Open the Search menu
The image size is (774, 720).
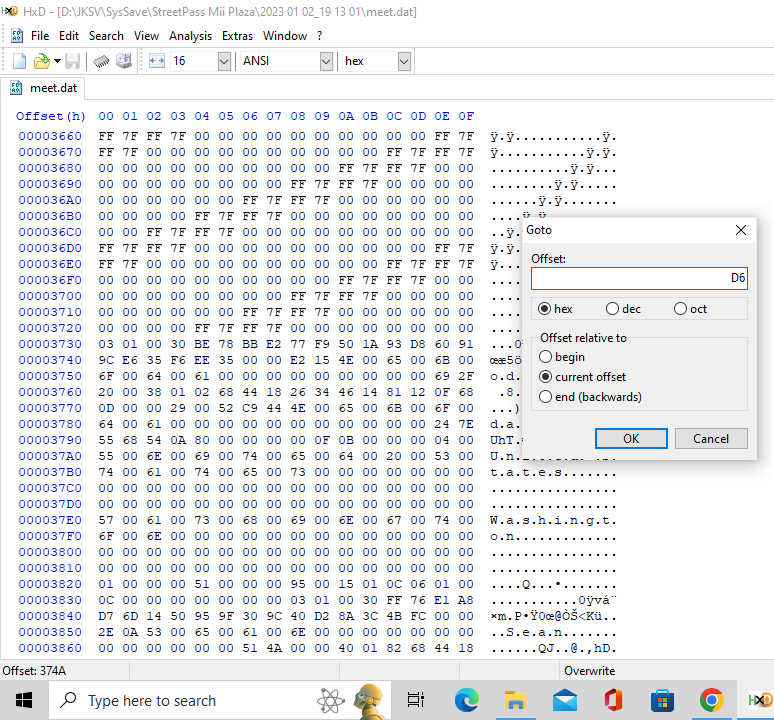coord(106,36)
